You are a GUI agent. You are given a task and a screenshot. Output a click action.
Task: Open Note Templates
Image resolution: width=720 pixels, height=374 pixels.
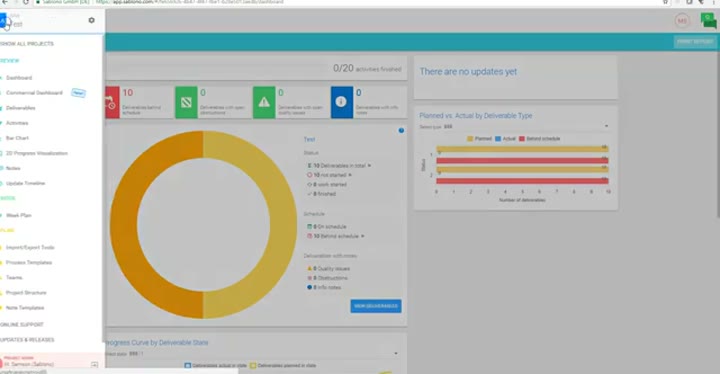pyautogui.click(x=25, y=308)
